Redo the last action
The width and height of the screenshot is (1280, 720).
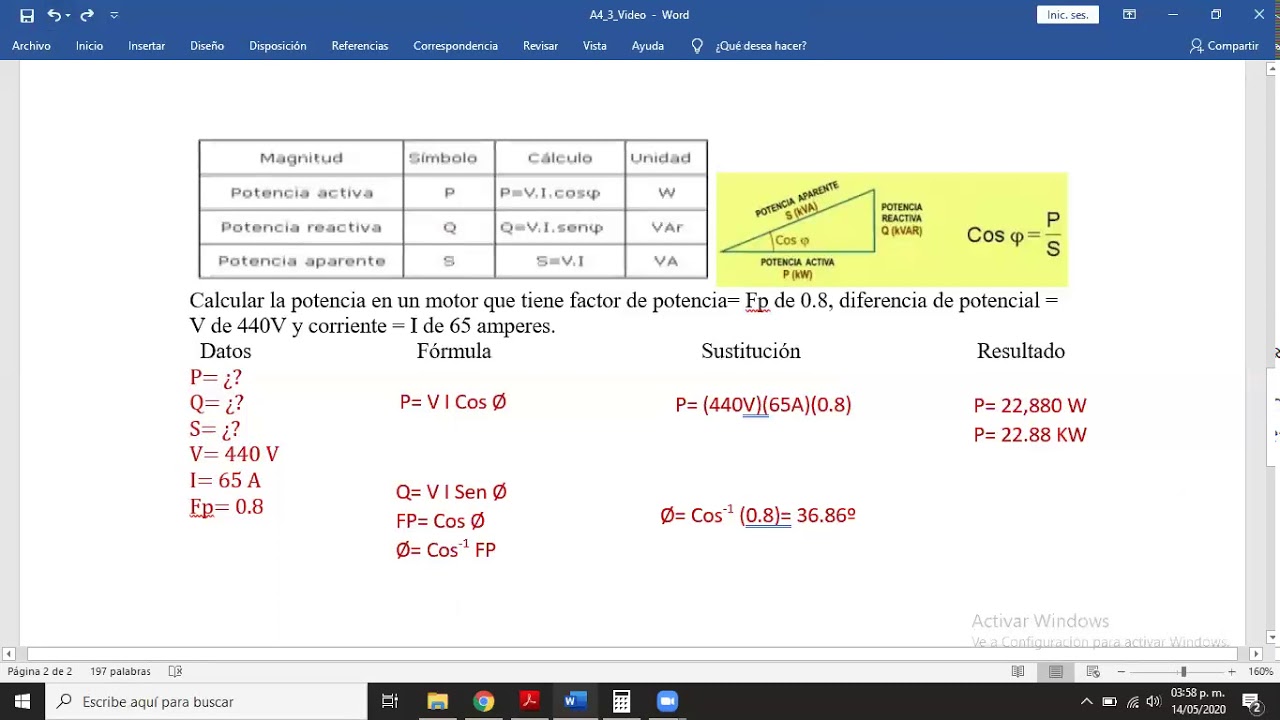tap(87, 15)
